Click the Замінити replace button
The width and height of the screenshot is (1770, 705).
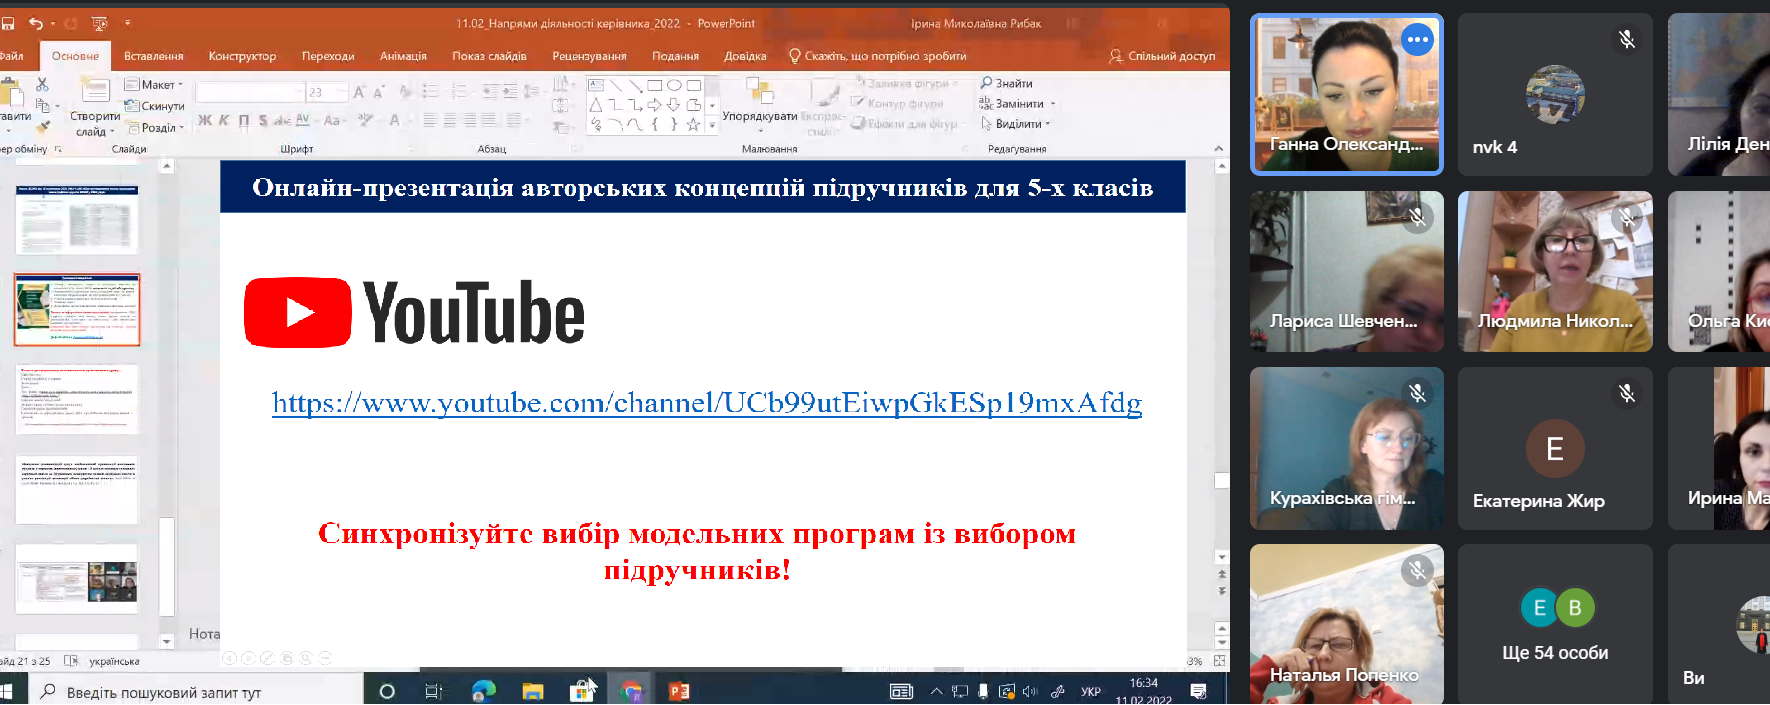[x=1016, y=103]
